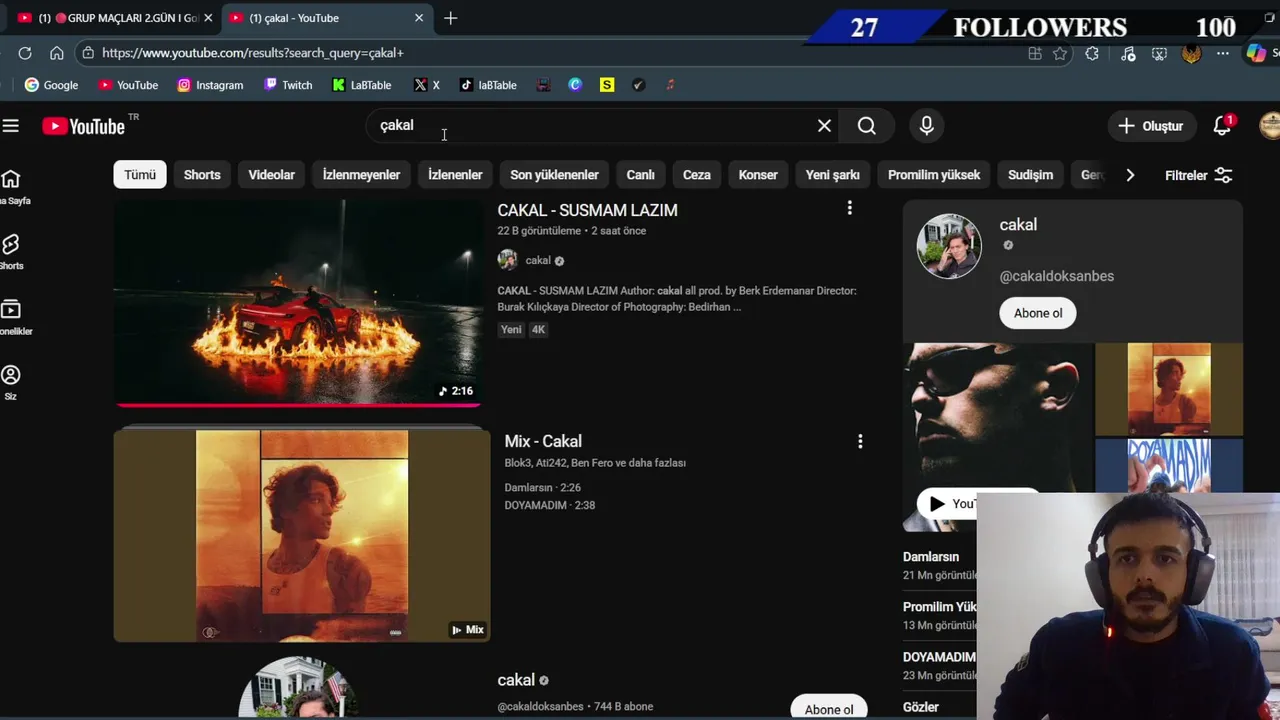View site info lock icon

tap(88, 53)
